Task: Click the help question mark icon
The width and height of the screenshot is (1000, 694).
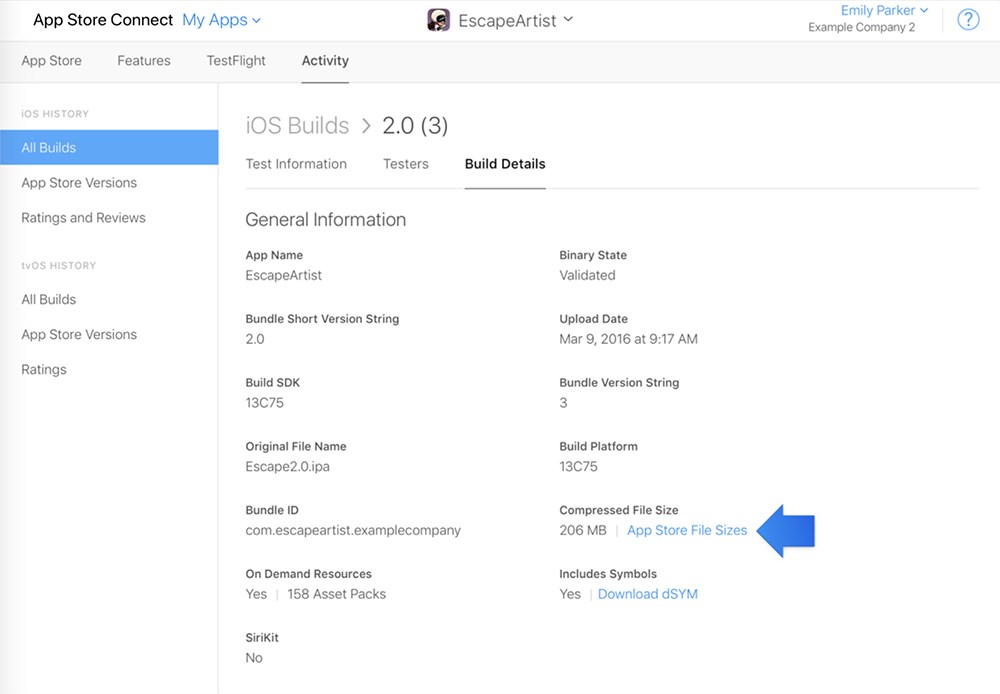Action: (x=968, y=20)
